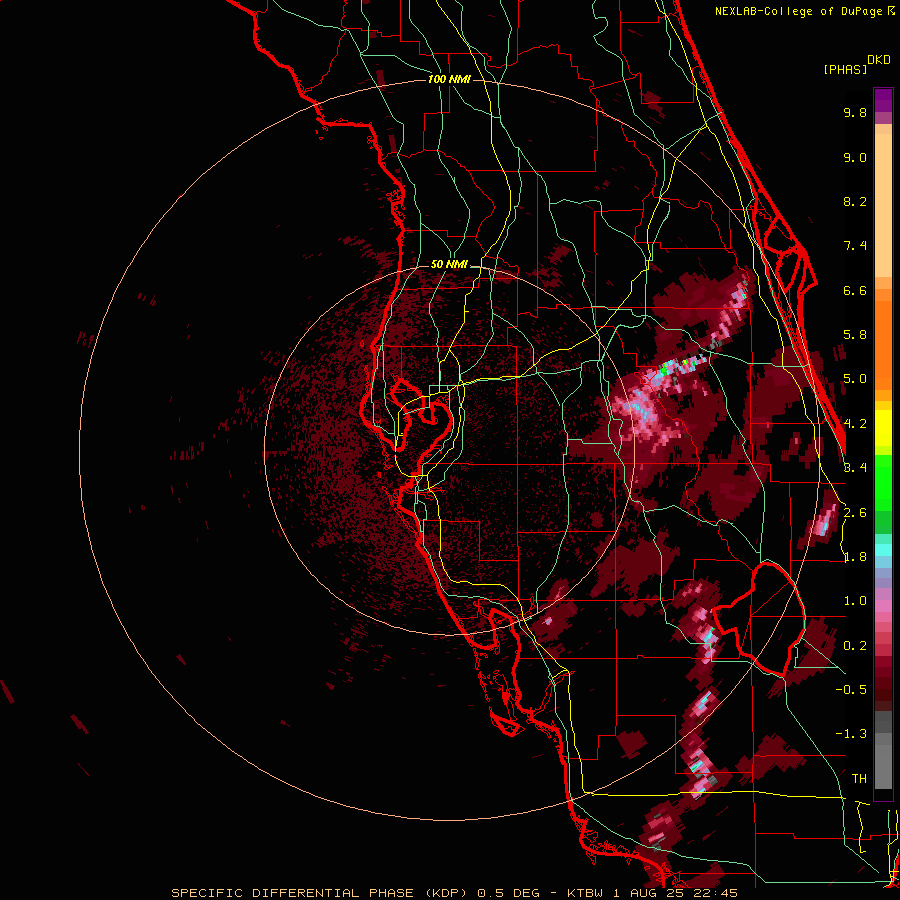Click the [PHAS] units label

pos(845,70)
